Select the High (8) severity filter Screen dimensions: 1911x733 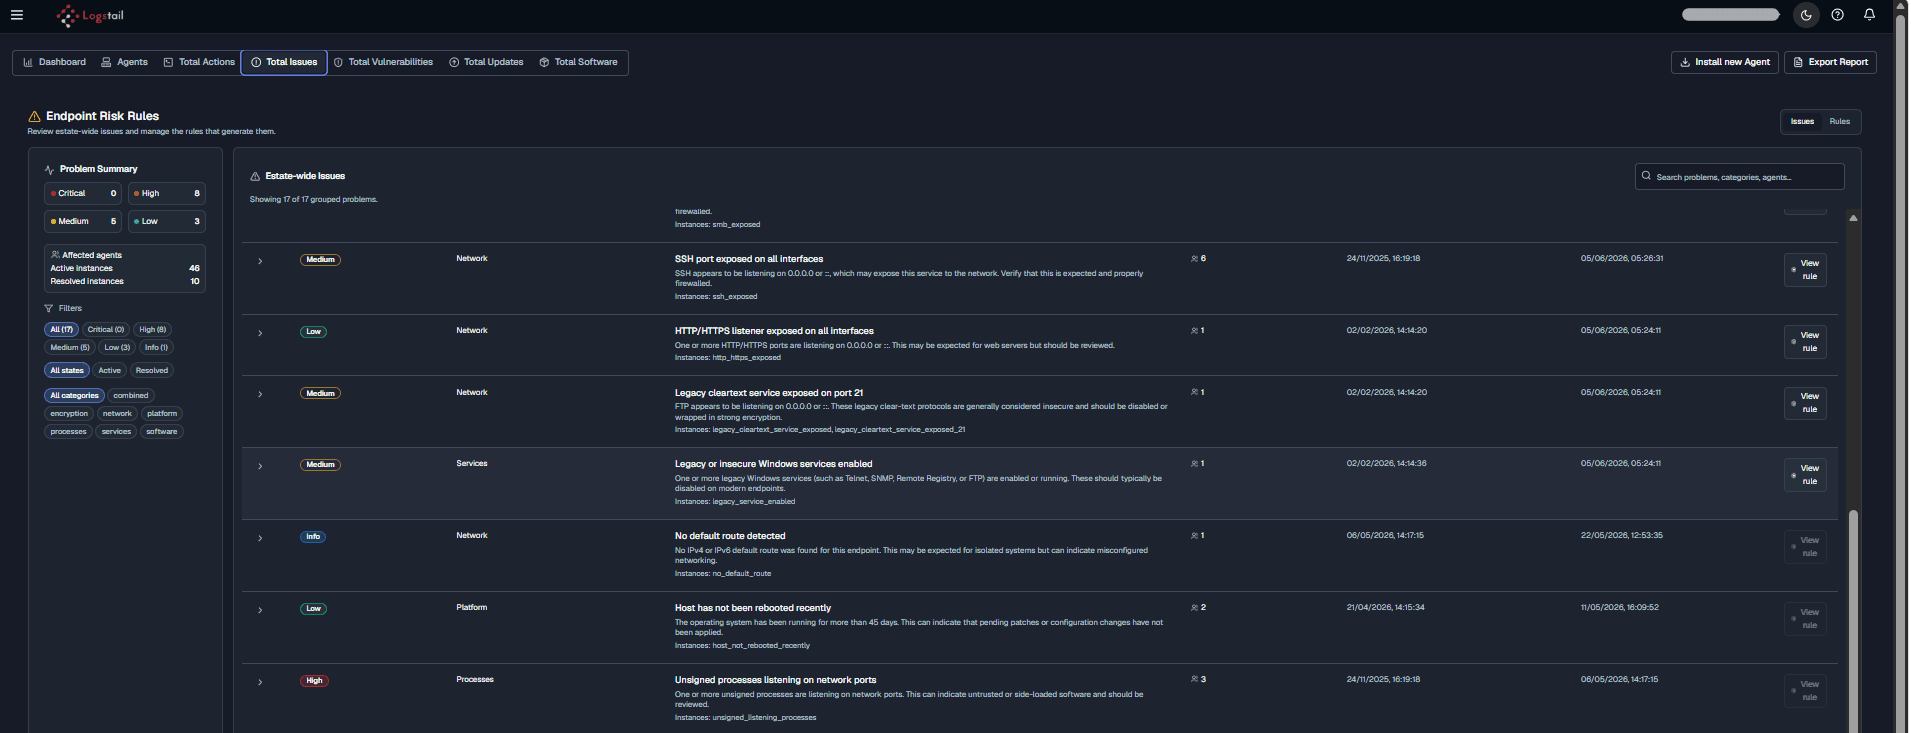point(153,329)
